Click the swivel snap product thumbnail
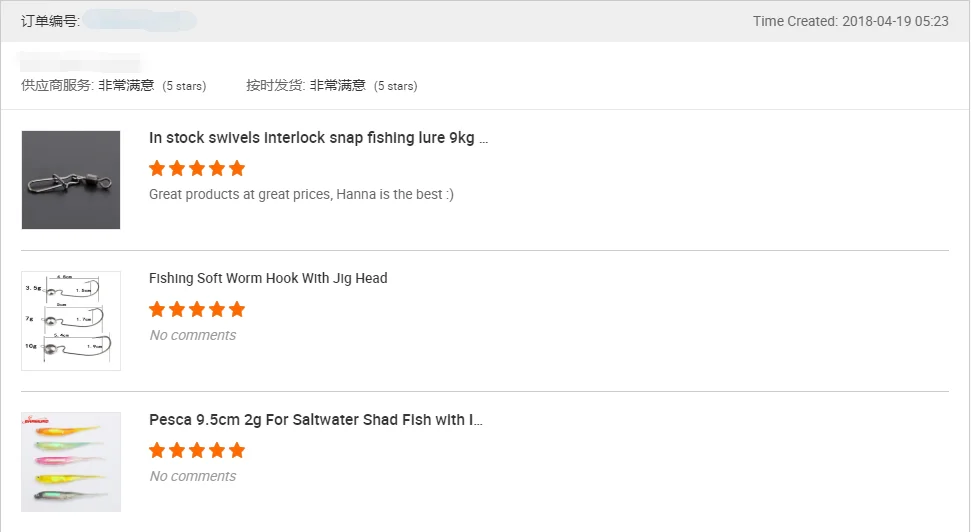Screen dimensions: 971x532 coord(71,180)
